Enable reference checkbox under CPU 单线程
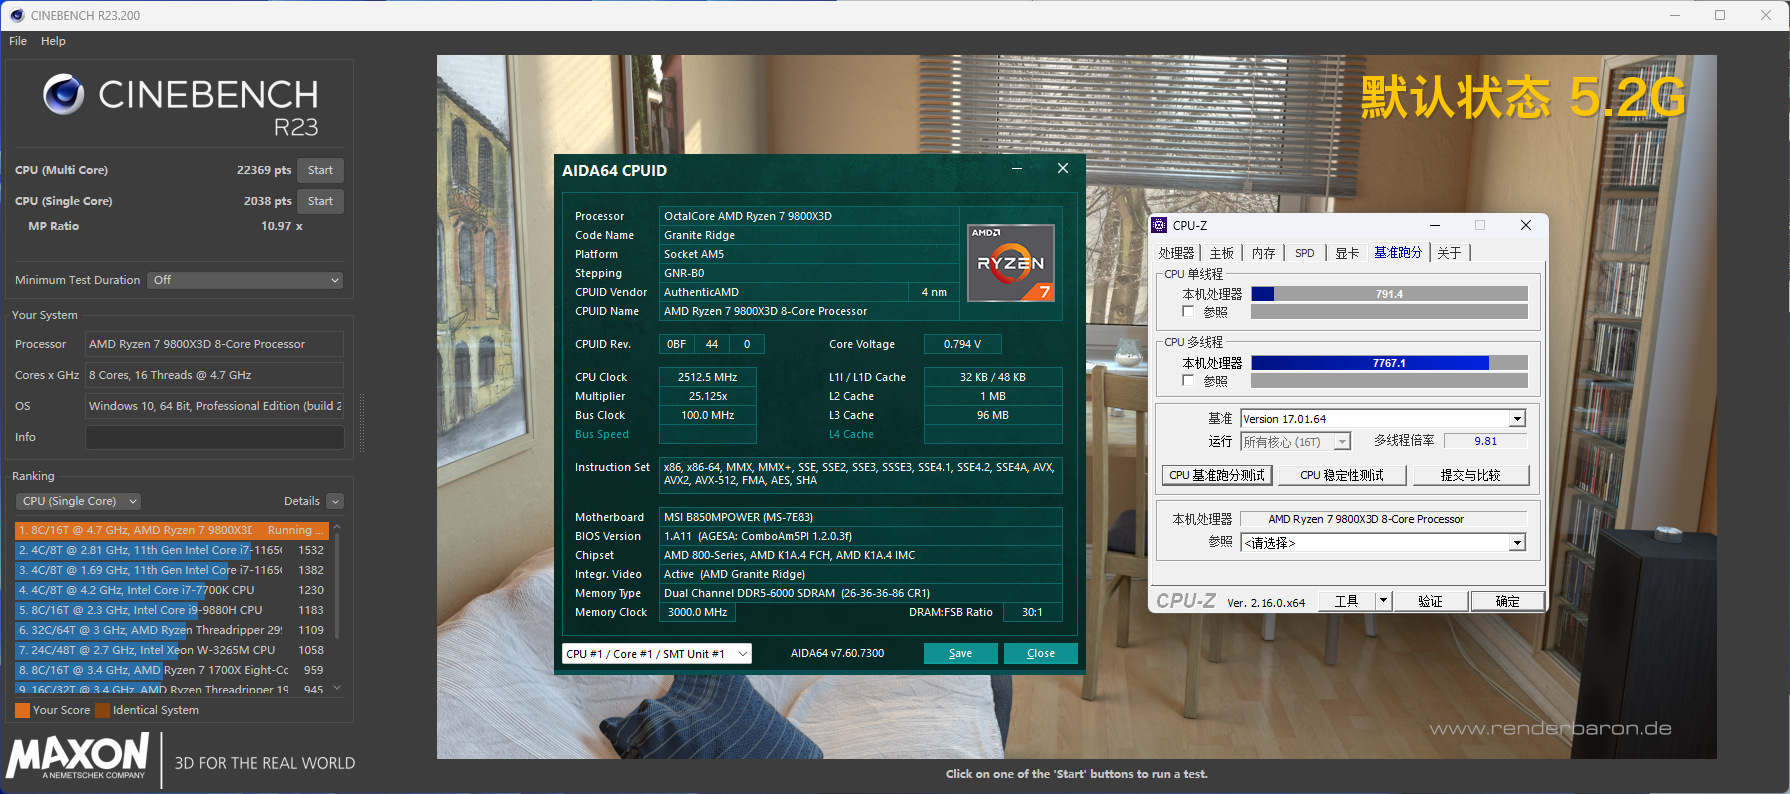Image resolution: width=1790 pixels, height=794 pixels. 1188,312
